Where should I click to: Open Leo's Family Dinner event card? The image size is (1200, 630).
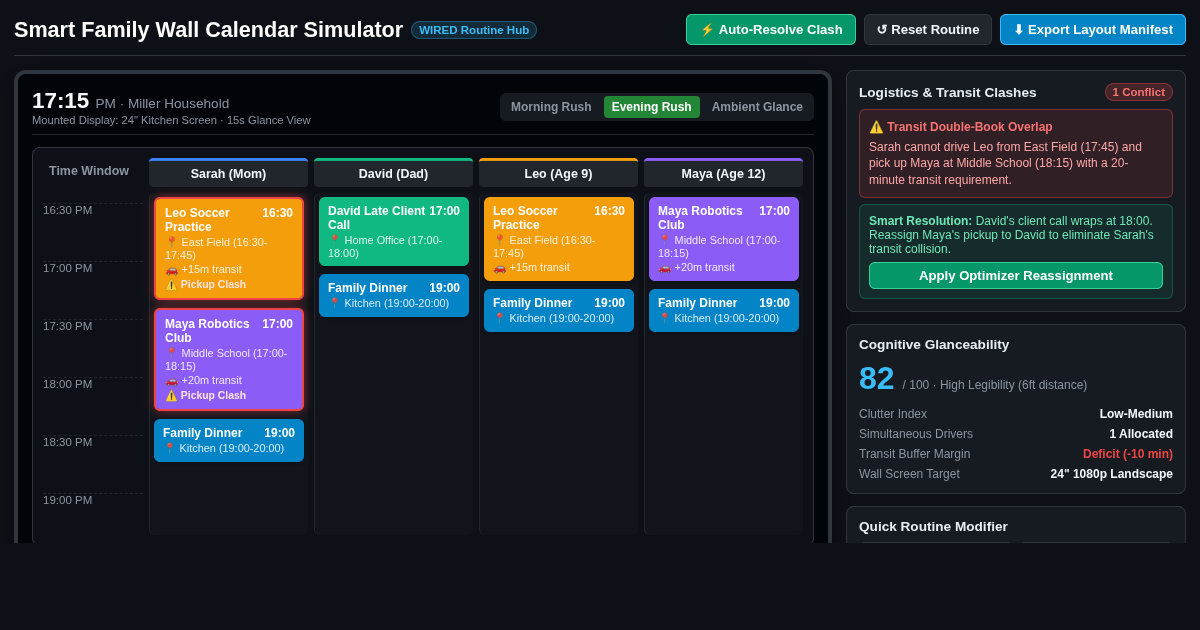pos(559,310)
